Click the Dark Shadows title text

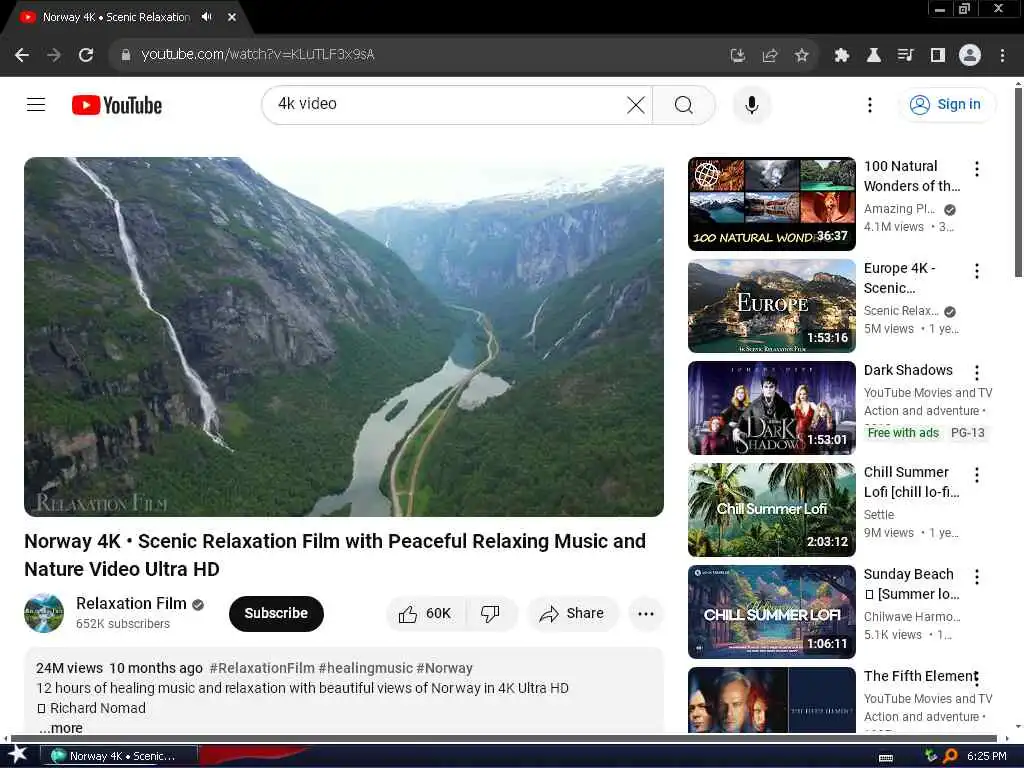(908, 370)
